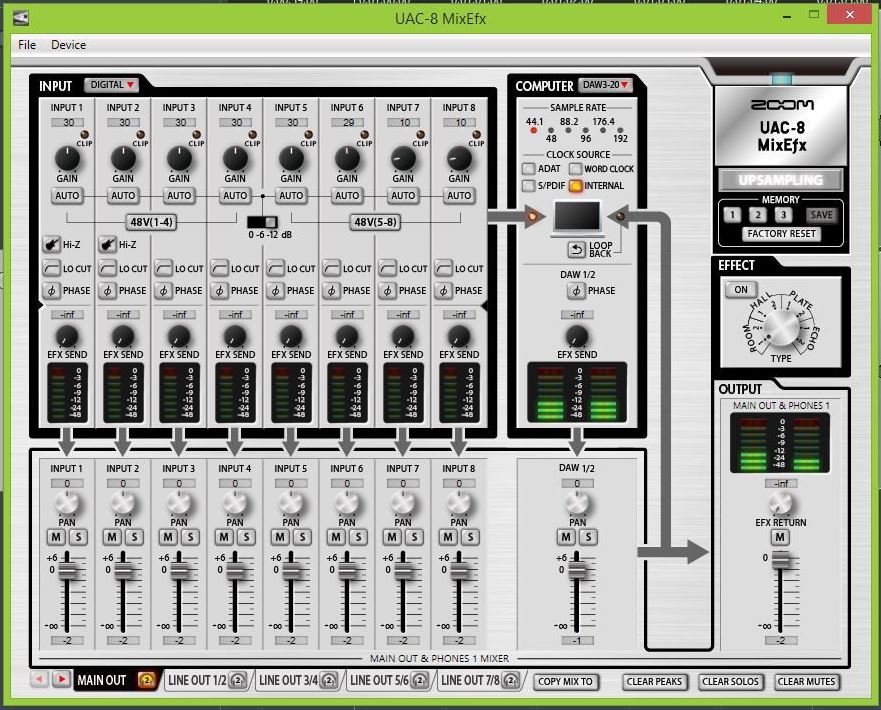
Task: Mute the DAW 1/2 mixer channel
Action: tap(566, 537)
